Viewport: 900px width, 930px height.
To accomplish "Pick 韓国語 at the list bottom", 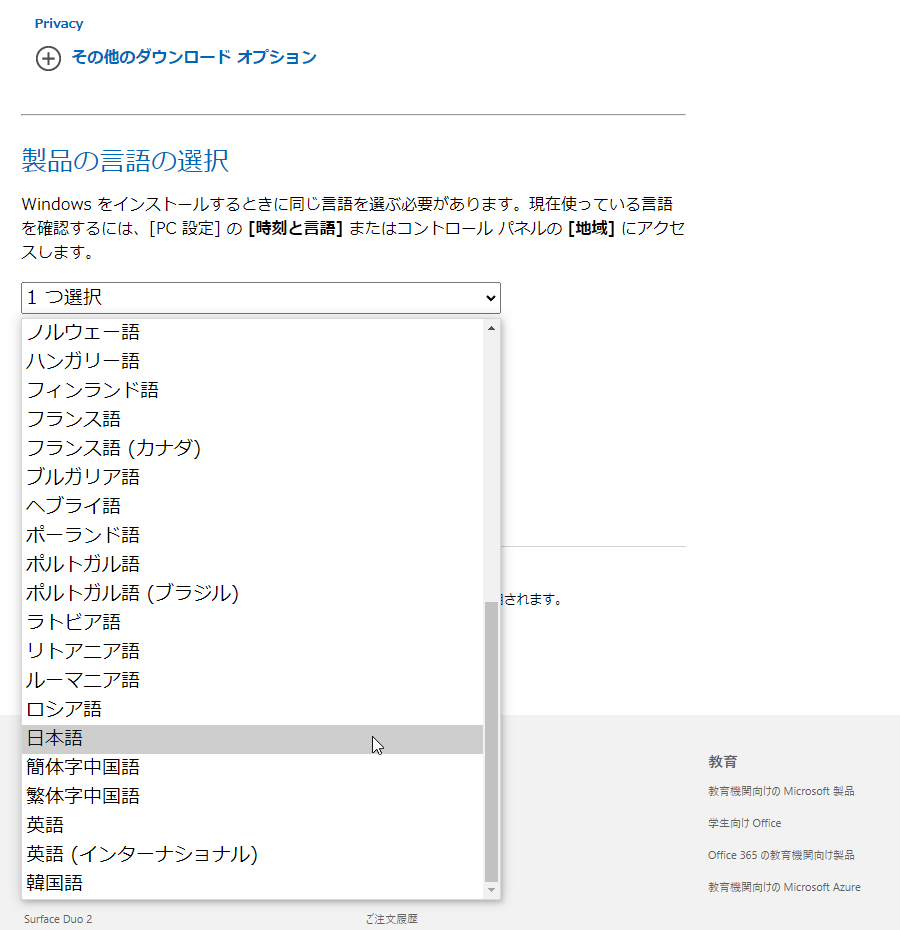I will click(252, 884).
